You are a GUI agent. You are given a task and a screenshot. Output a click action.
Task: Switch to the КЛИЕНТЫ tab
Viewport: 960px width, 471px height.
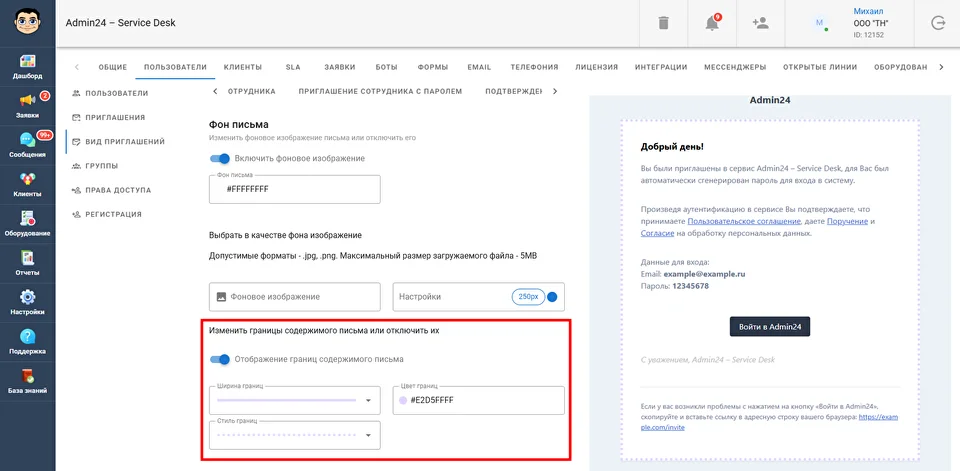pyautogui.click(x=243, y=67)
